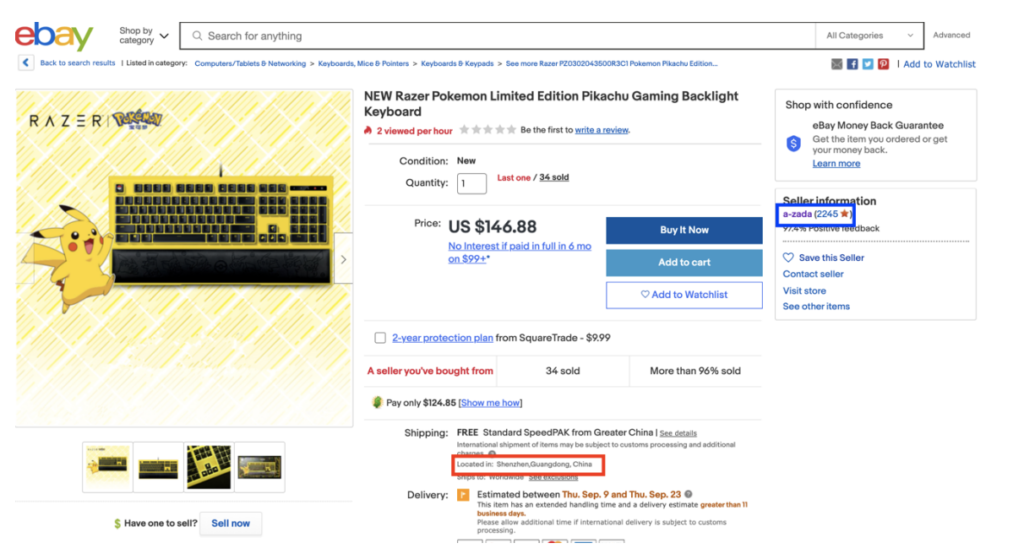Open the All Categories dropdown
Screen dimensions: 1024x554
(870, 36)
